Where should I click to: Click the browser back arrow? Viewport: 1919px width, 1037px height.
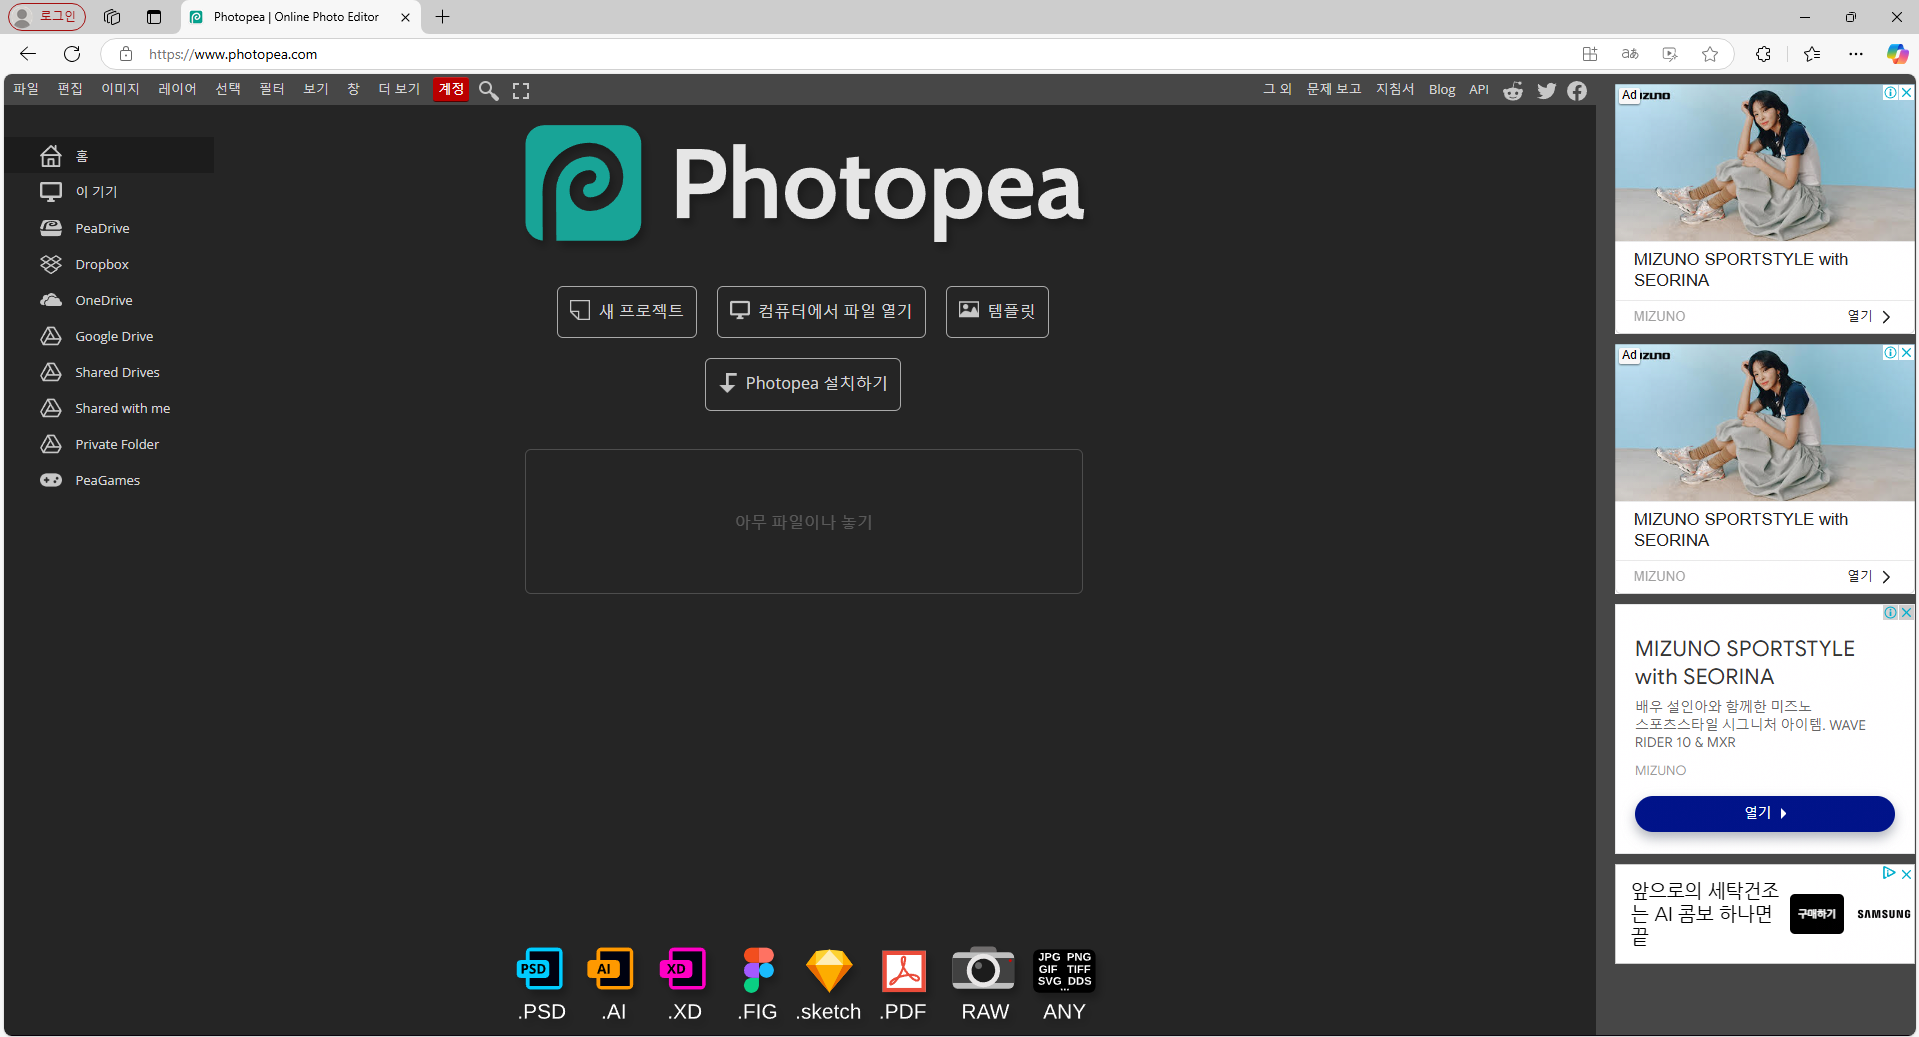[28, 54]
